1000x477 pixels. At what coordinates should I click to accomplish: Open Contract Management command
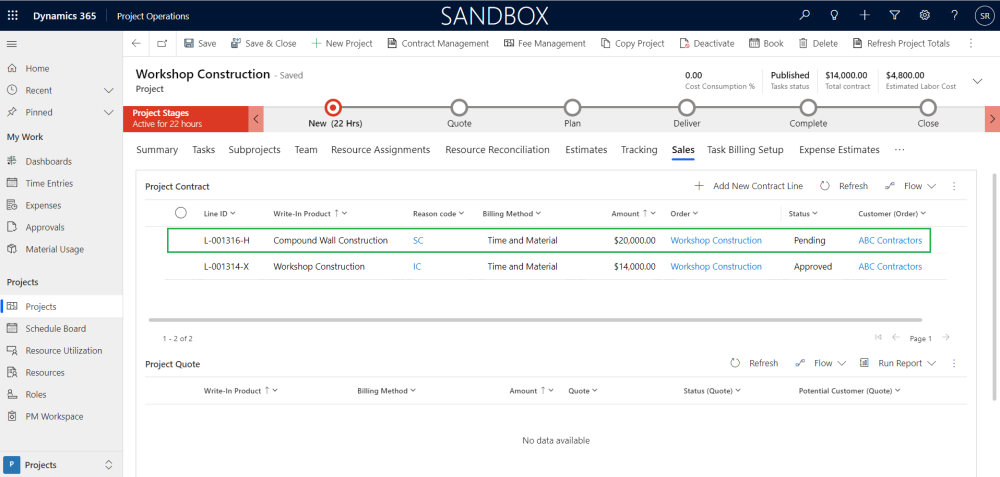pos(438,43)
